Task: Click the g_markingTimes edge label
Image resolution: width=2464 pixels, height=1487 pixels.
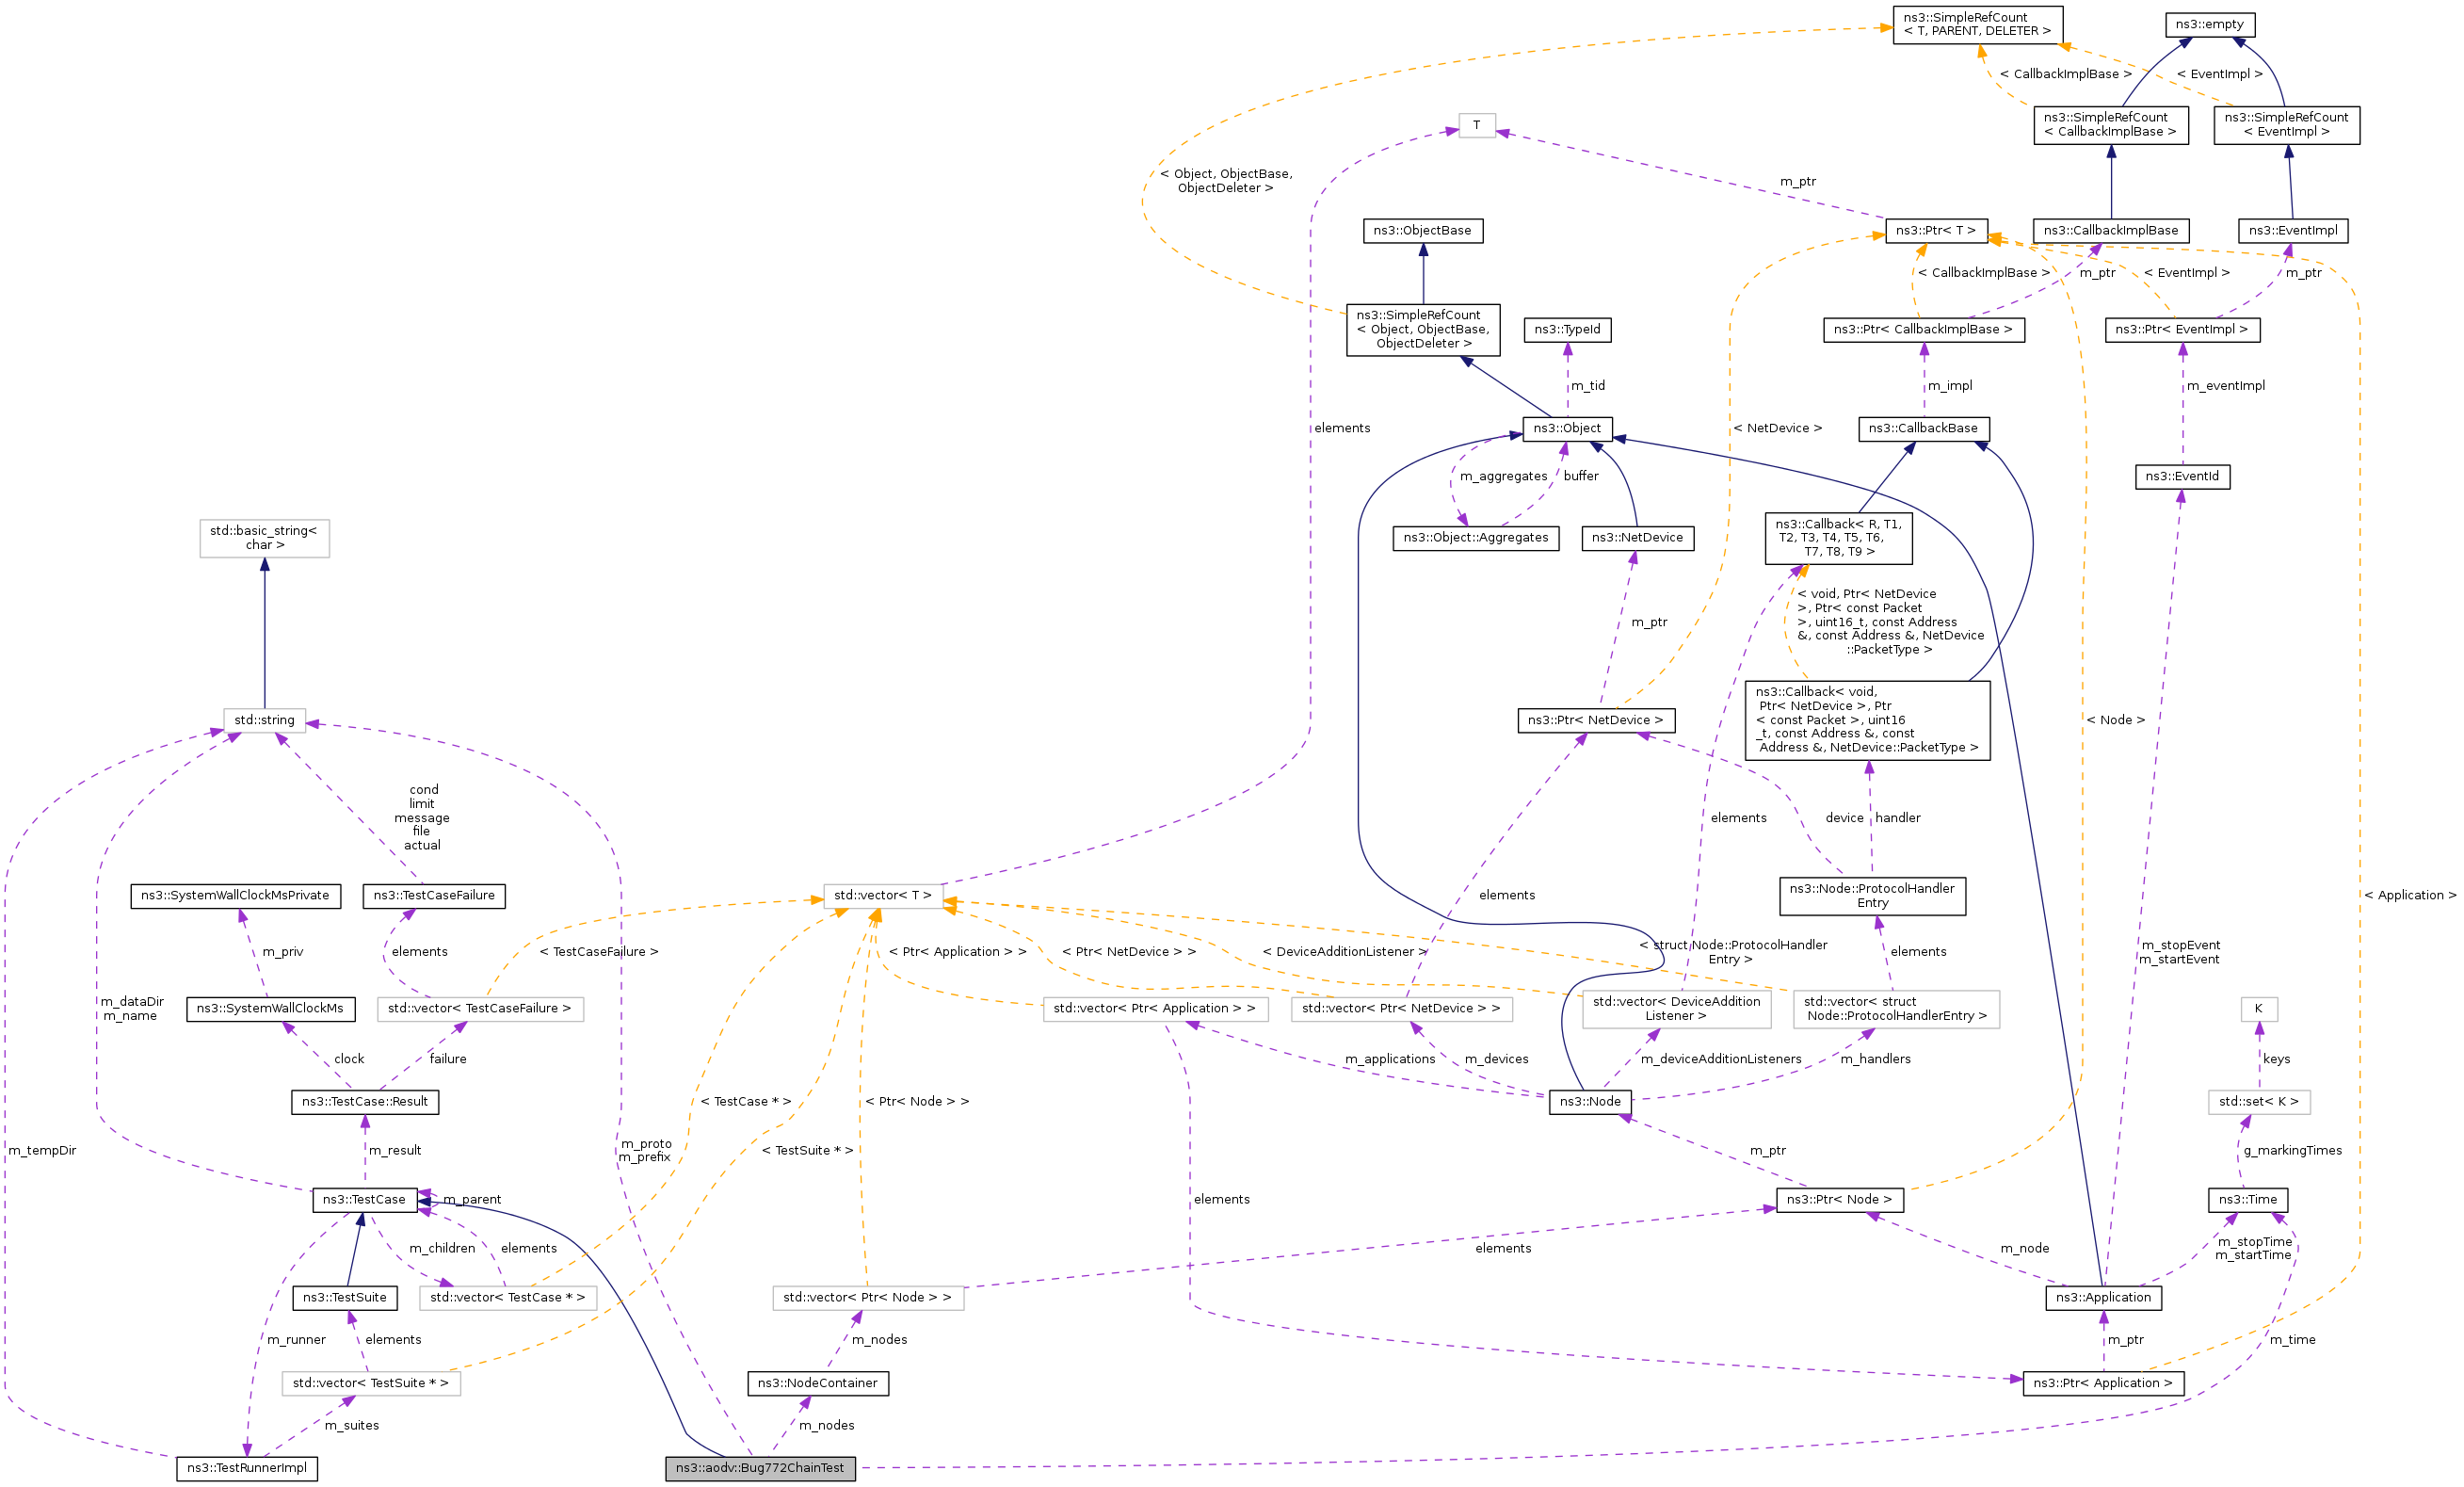Action: tap(2293, 1151)
